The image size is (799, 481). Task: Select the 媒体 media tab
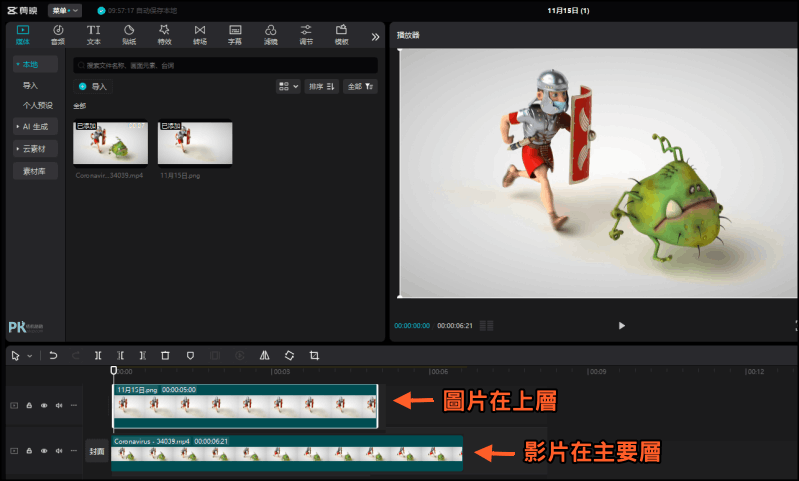(x=23, y=35)
